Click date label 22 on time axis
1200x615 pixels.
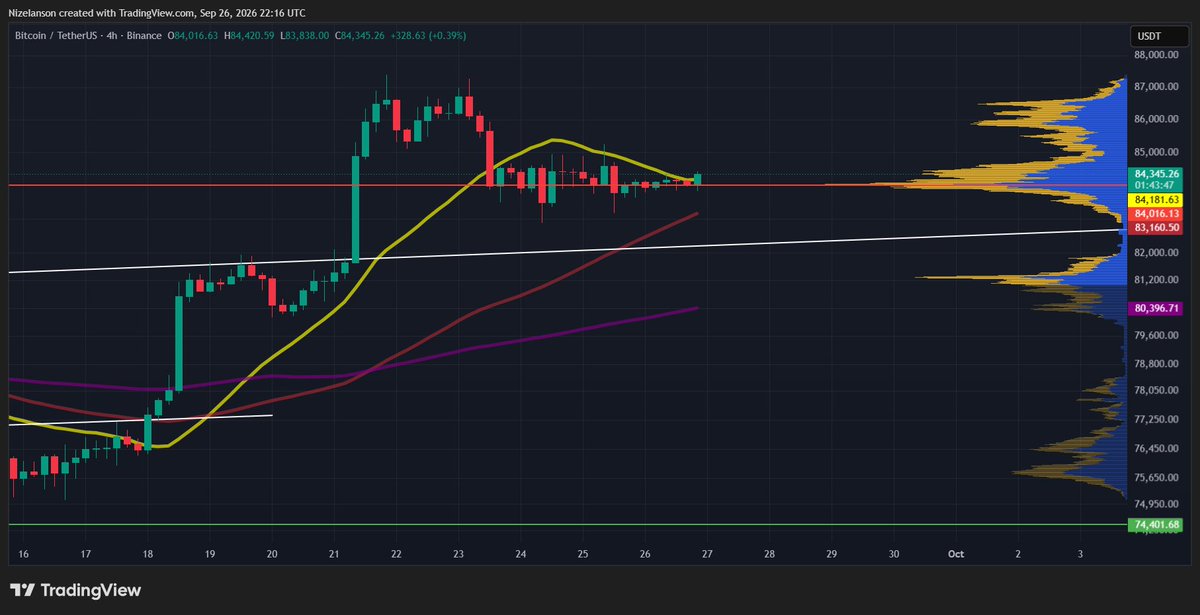point(396,553)
